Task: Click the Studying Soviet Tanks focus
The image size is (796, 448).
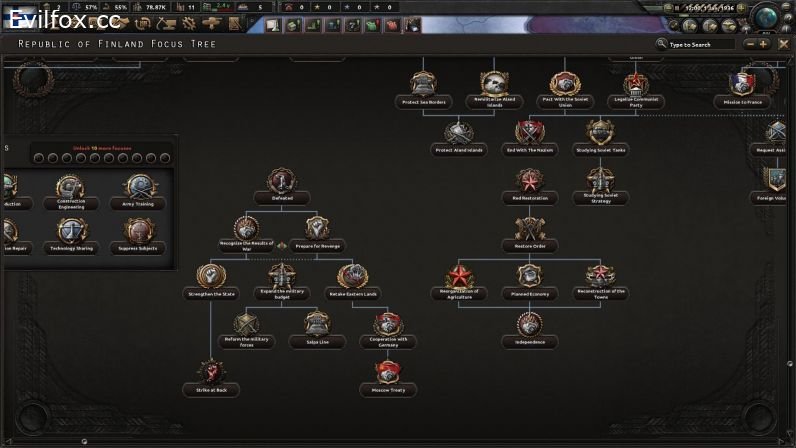Action: (x=600, y=133)
